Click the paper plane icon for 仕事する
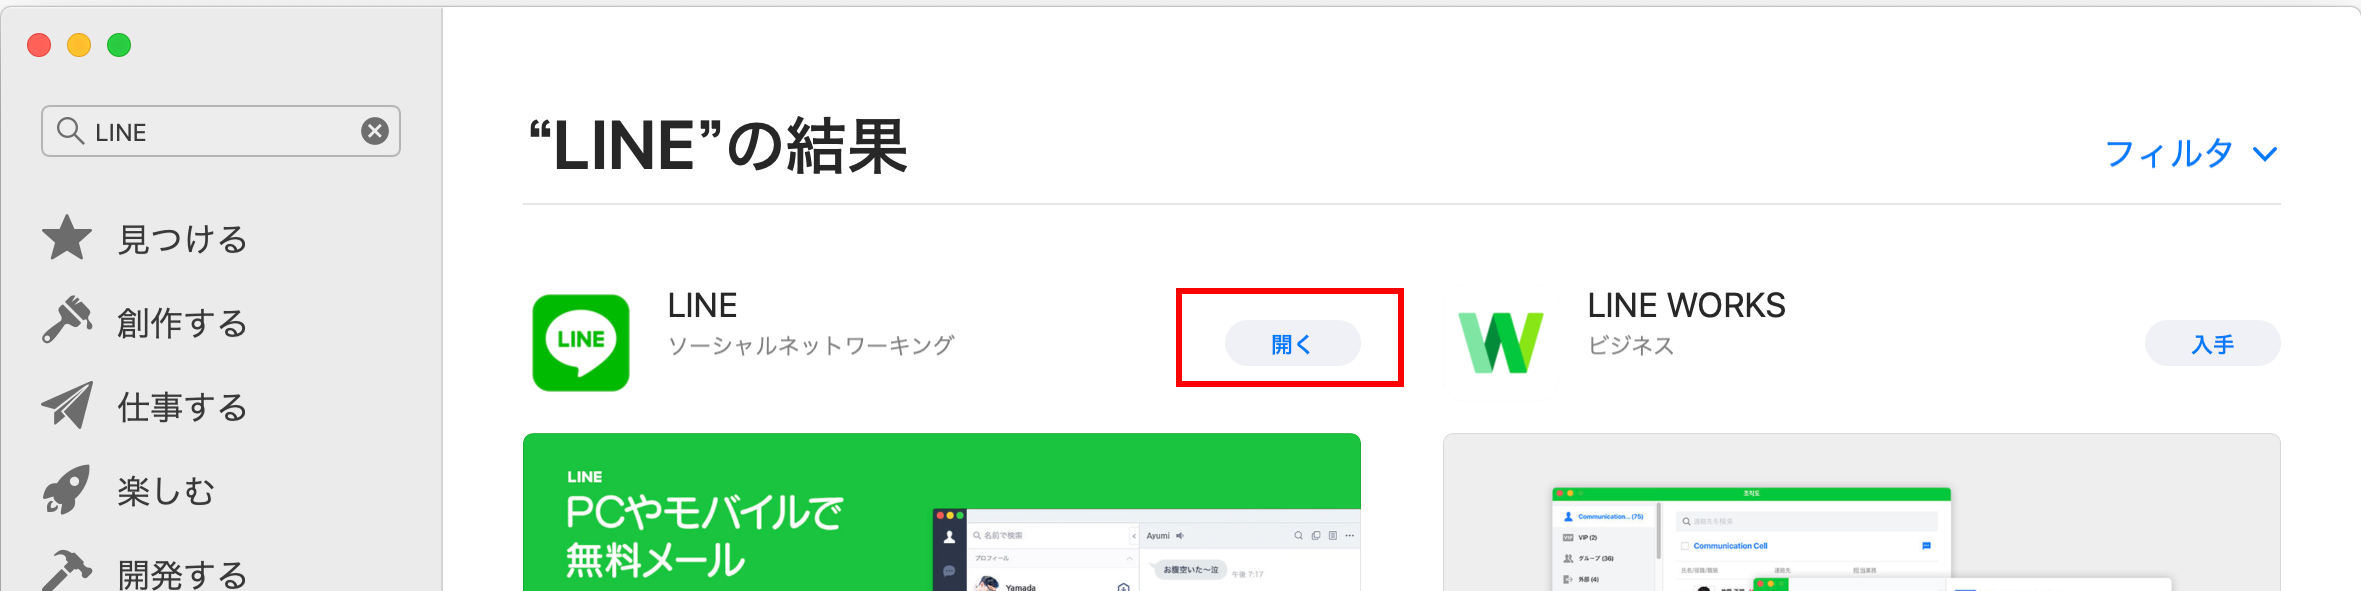 click(x=67, y=405)
